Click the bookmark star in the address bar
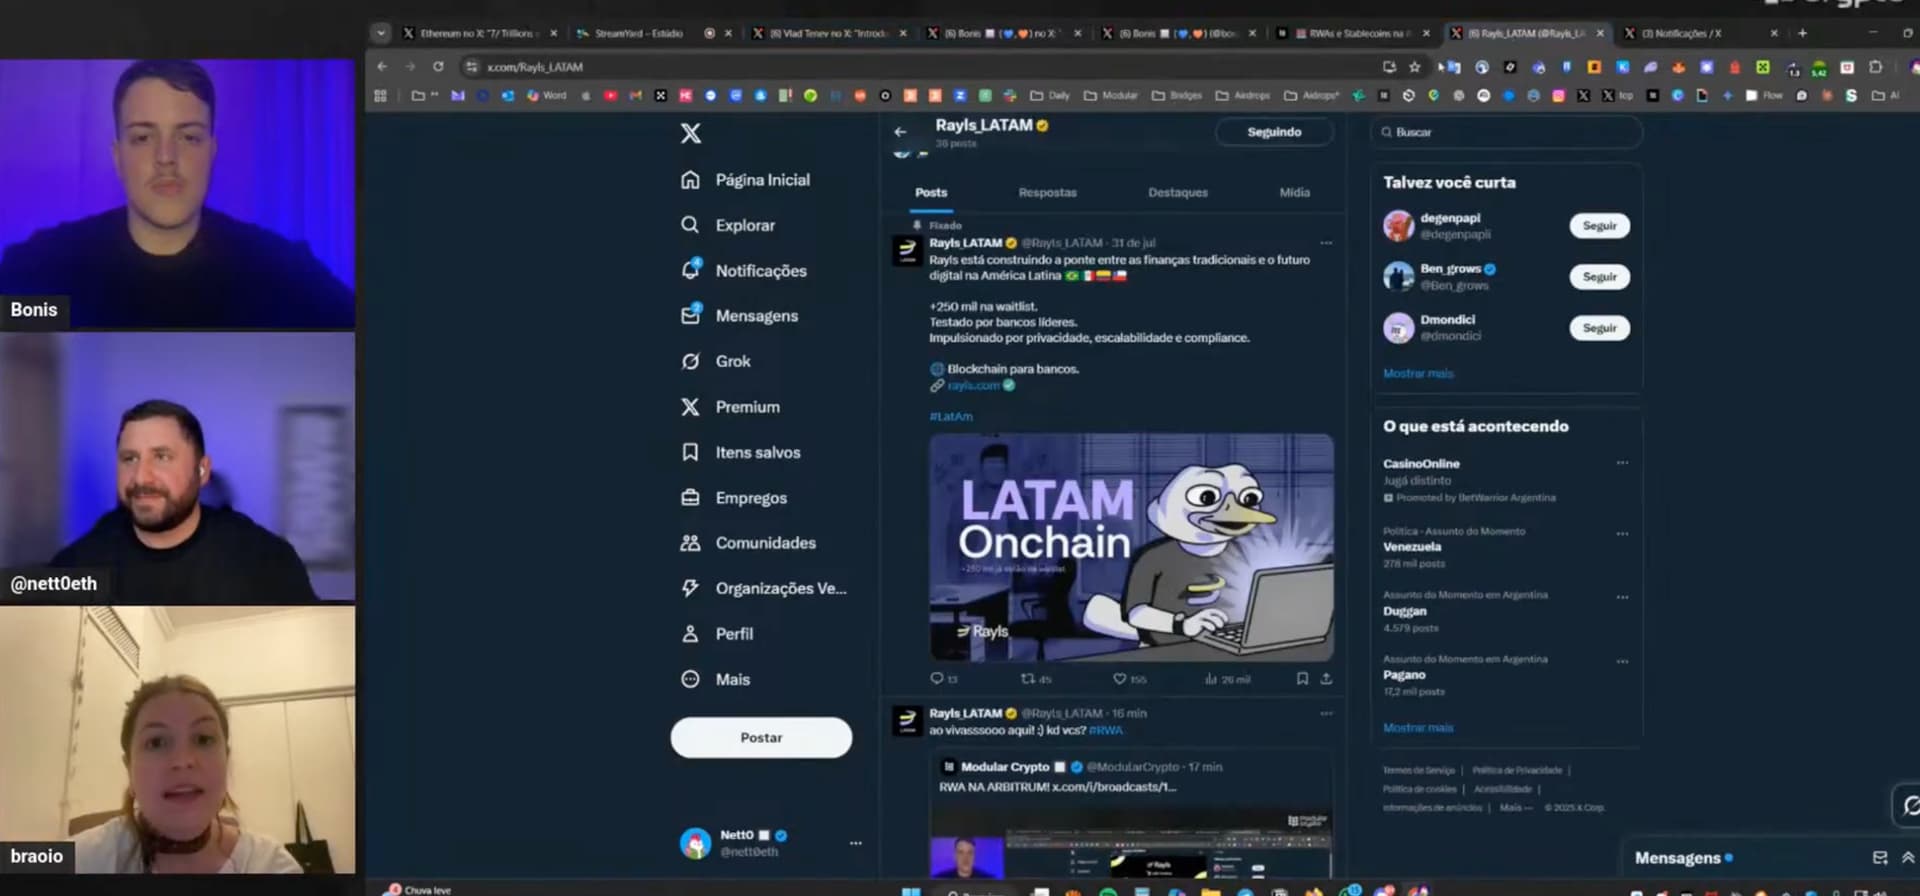Image resolution: width=1920 pixels, height=896 pixels. tap(1414, 67)
